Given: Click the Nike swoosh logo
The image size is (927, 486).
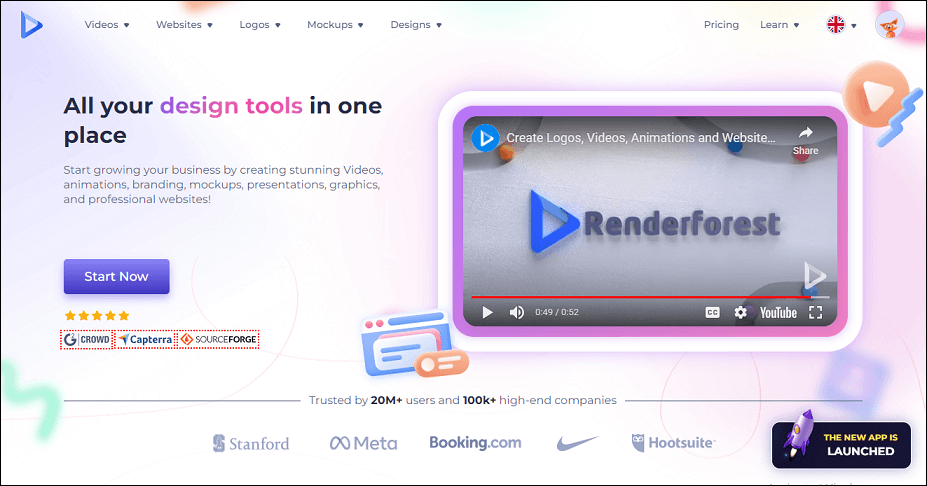Looking at the screenshot, I should pos(578,443).
